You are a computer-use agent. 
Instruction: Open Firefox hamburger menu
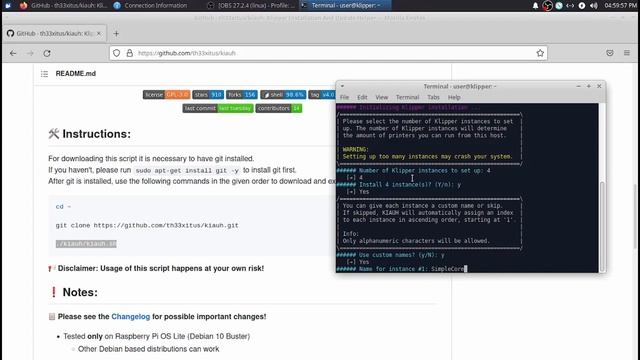627,53
